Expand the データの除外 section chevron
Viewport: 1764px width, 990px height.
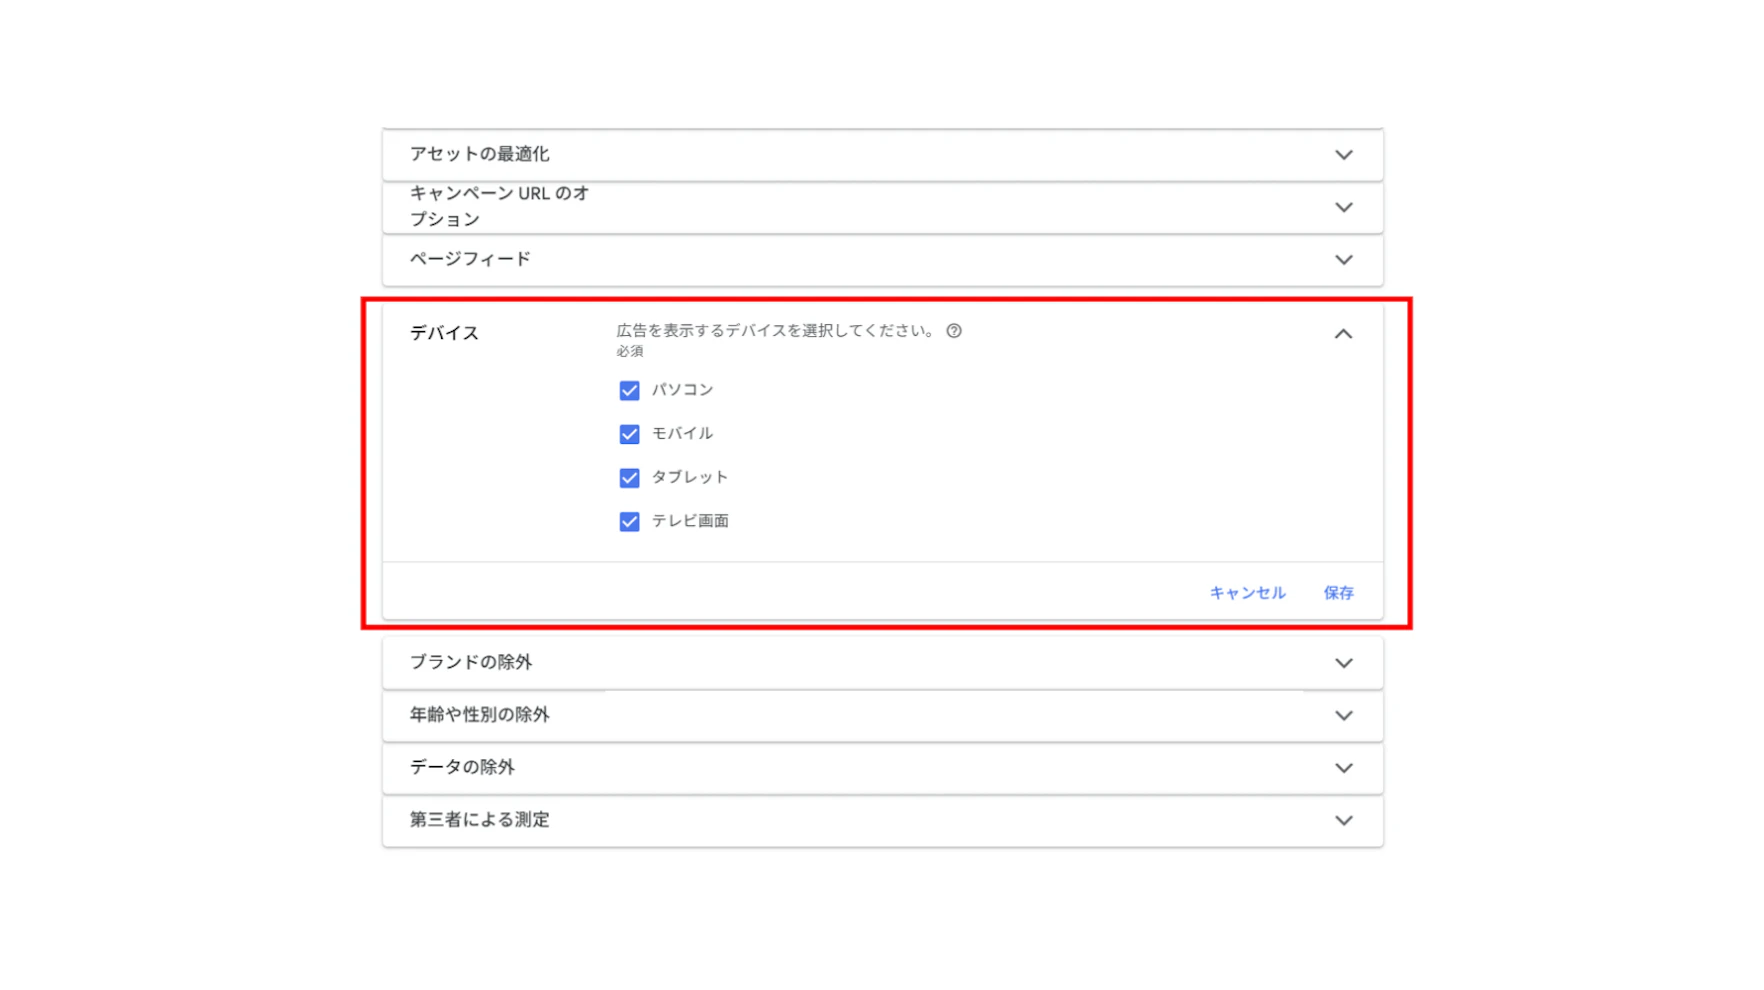tap(1344, 768)
